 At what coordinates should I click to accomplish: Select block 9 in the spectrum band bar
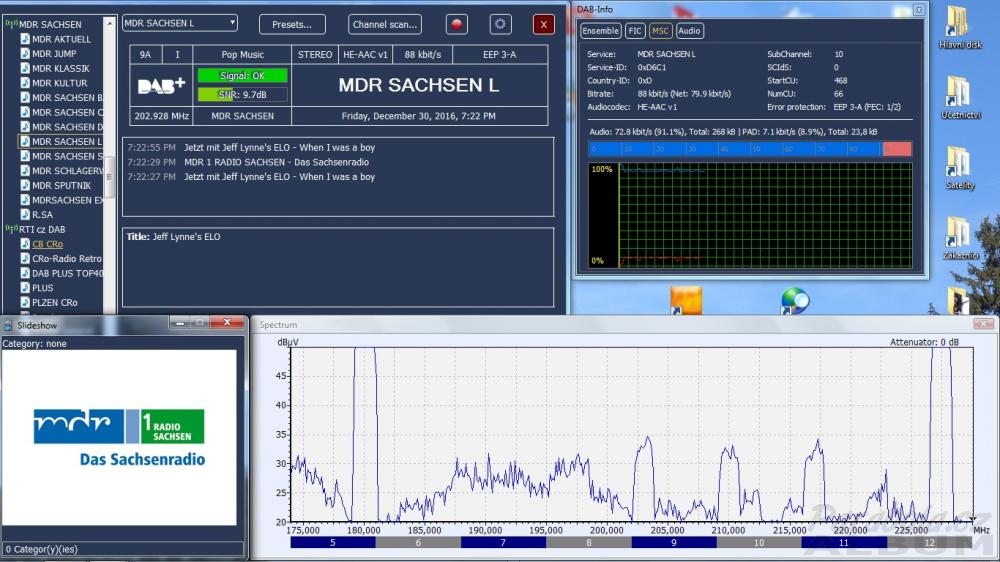coord(673,542)
